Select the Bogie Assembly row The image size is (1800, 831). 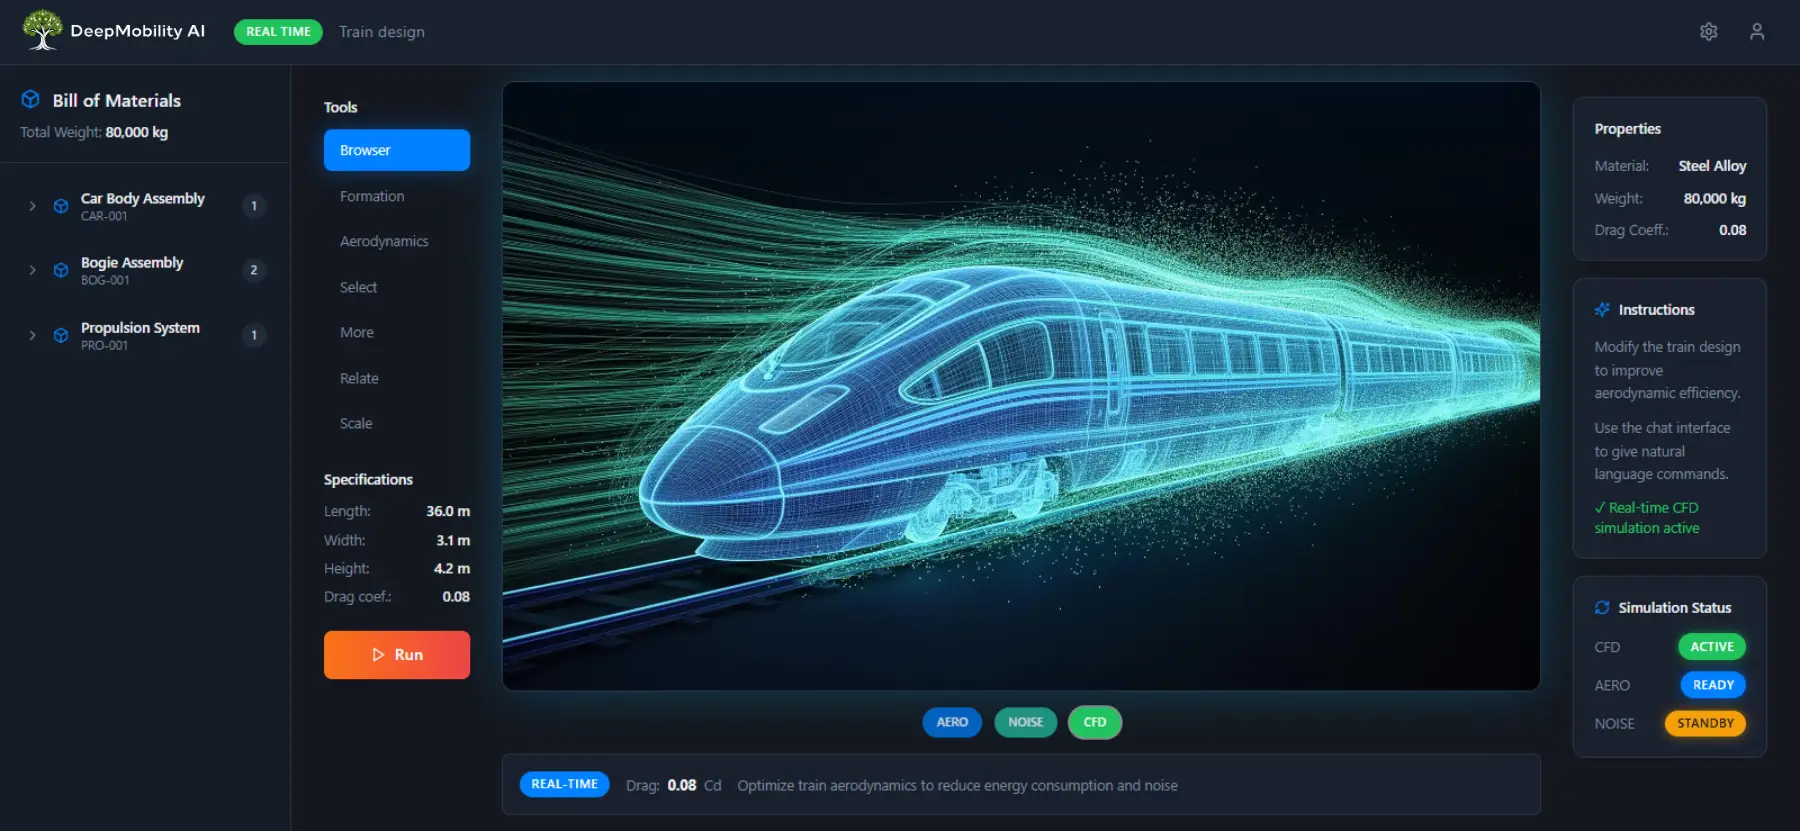click(145, 270)
